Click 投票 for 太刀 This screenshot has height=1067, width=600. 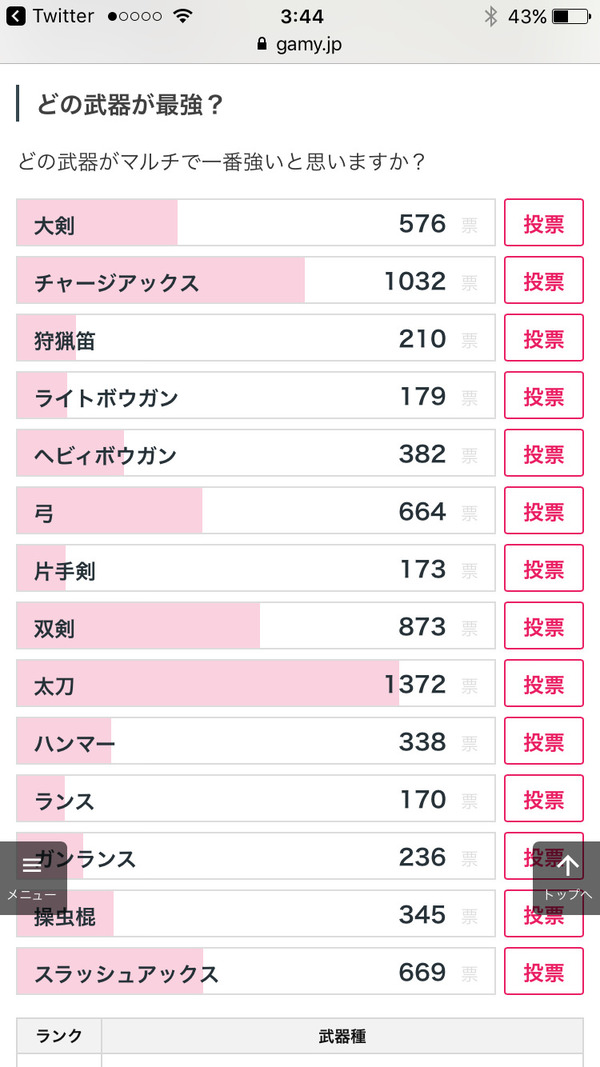544,683
